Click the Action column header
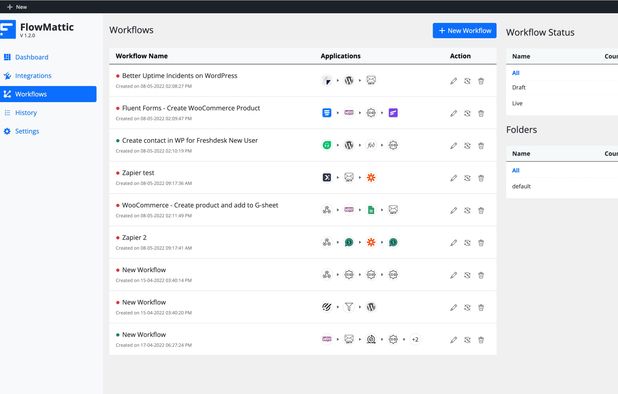Viewport: 618px width, 394px height. point(460,56)
